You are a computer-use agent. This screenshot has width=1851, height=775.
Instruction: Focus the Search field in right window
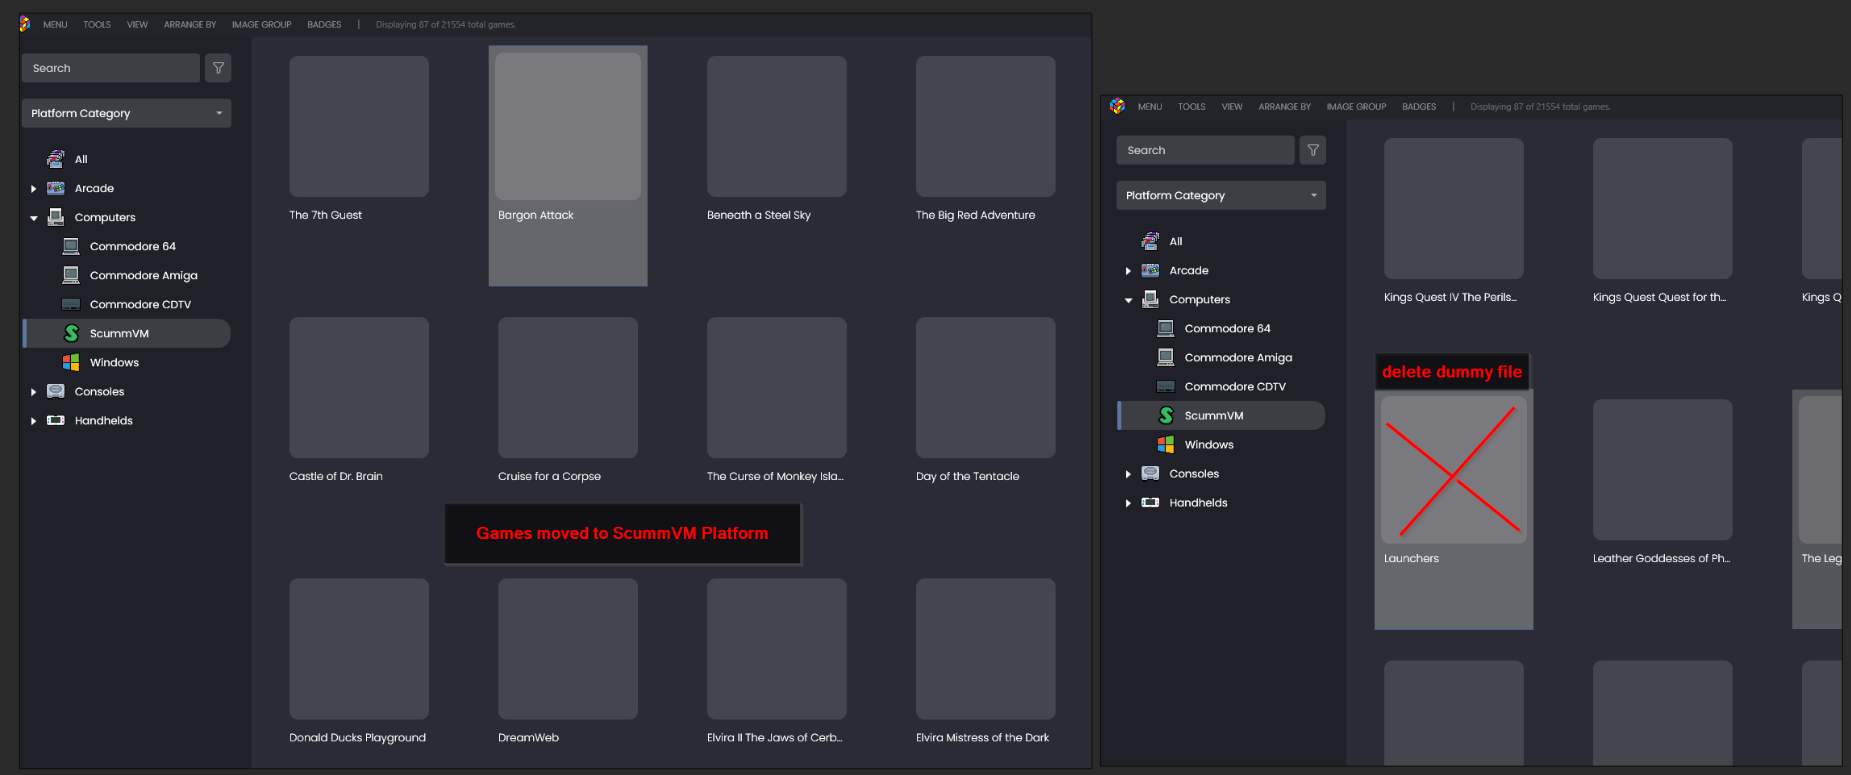point(1206,150)
